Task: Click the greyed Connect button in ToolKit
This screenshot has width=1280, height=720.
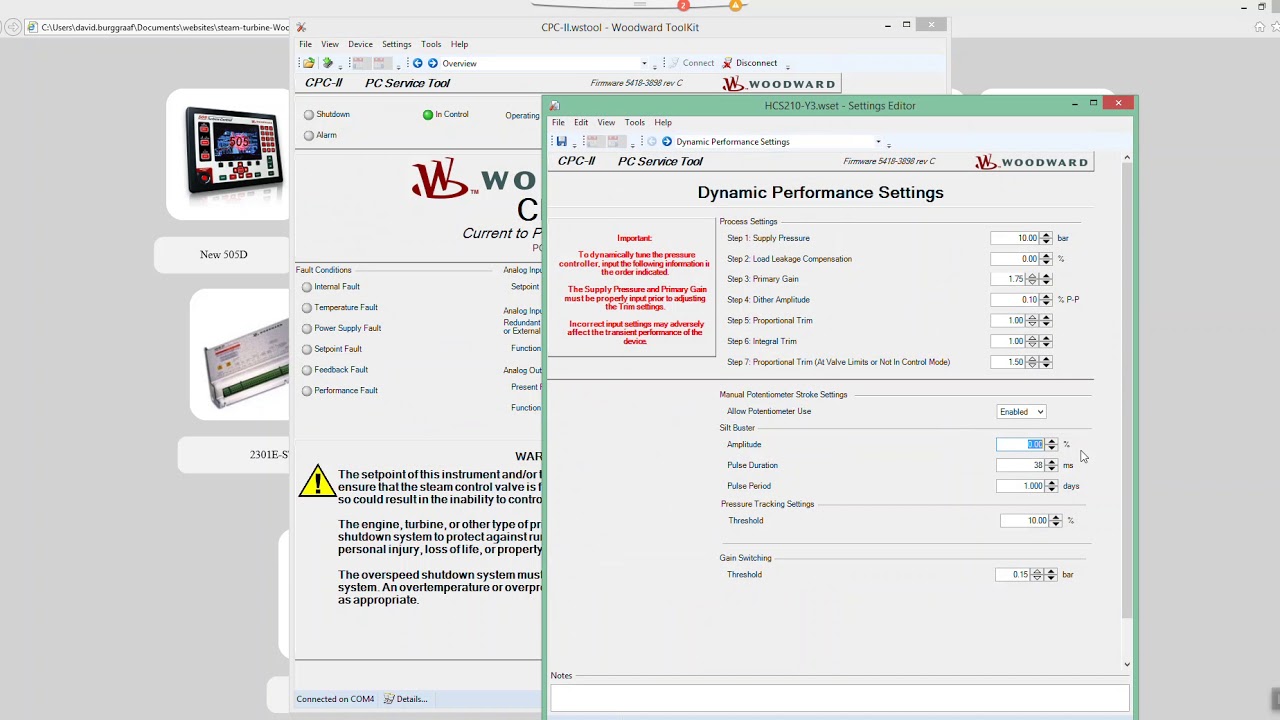Action: 691,63
